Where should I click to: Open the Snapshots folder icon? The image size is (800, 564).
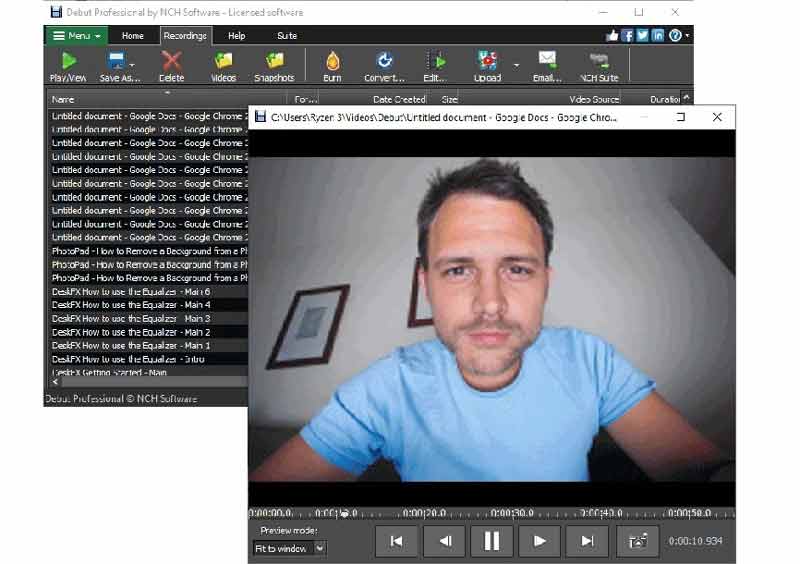point(274,66)
